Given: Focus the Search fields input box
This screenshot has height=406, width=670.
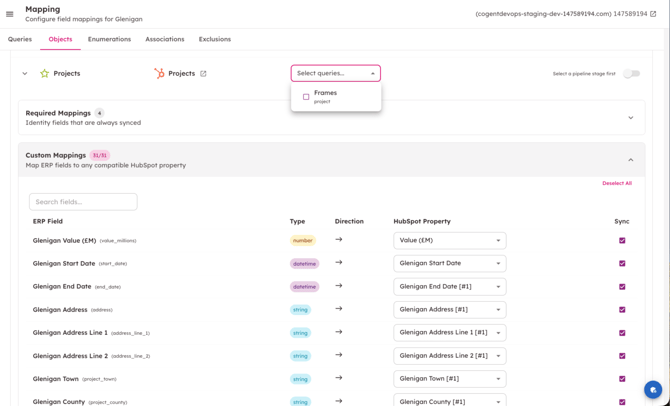Looking at the screenshot, I should (83, 202).
